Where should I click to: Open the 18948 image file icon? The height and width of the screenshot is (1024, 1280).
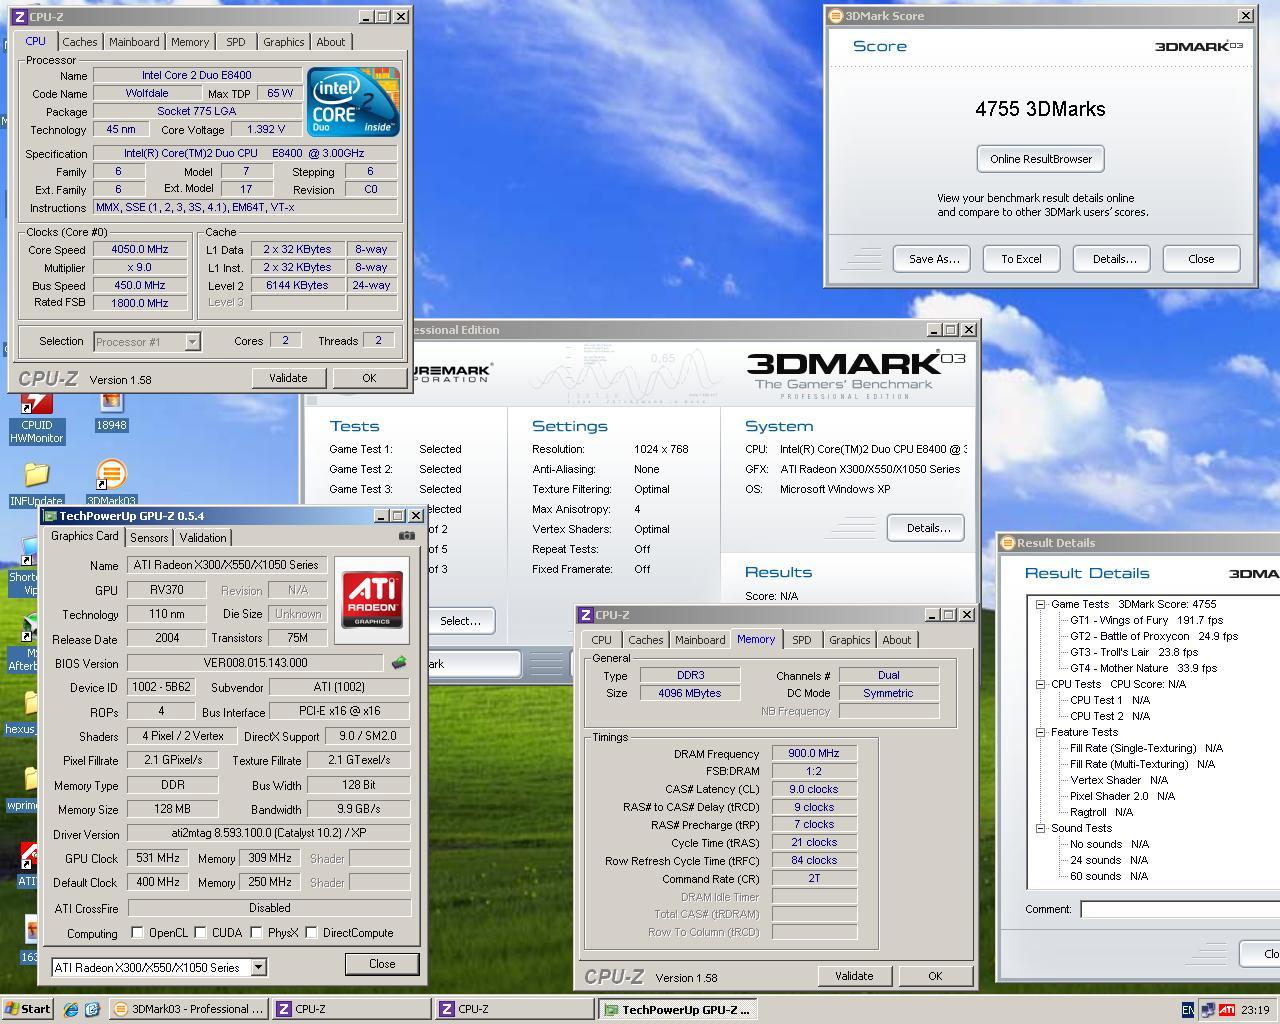coord(111,412)
